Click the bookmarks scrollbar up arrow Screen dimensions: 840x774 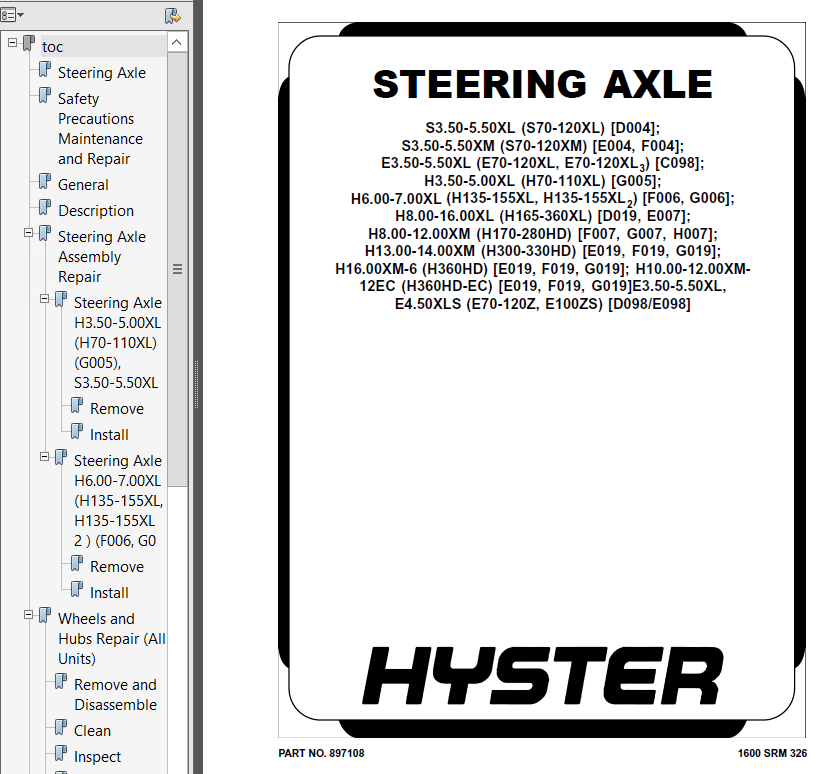click(x=177, y=42)
